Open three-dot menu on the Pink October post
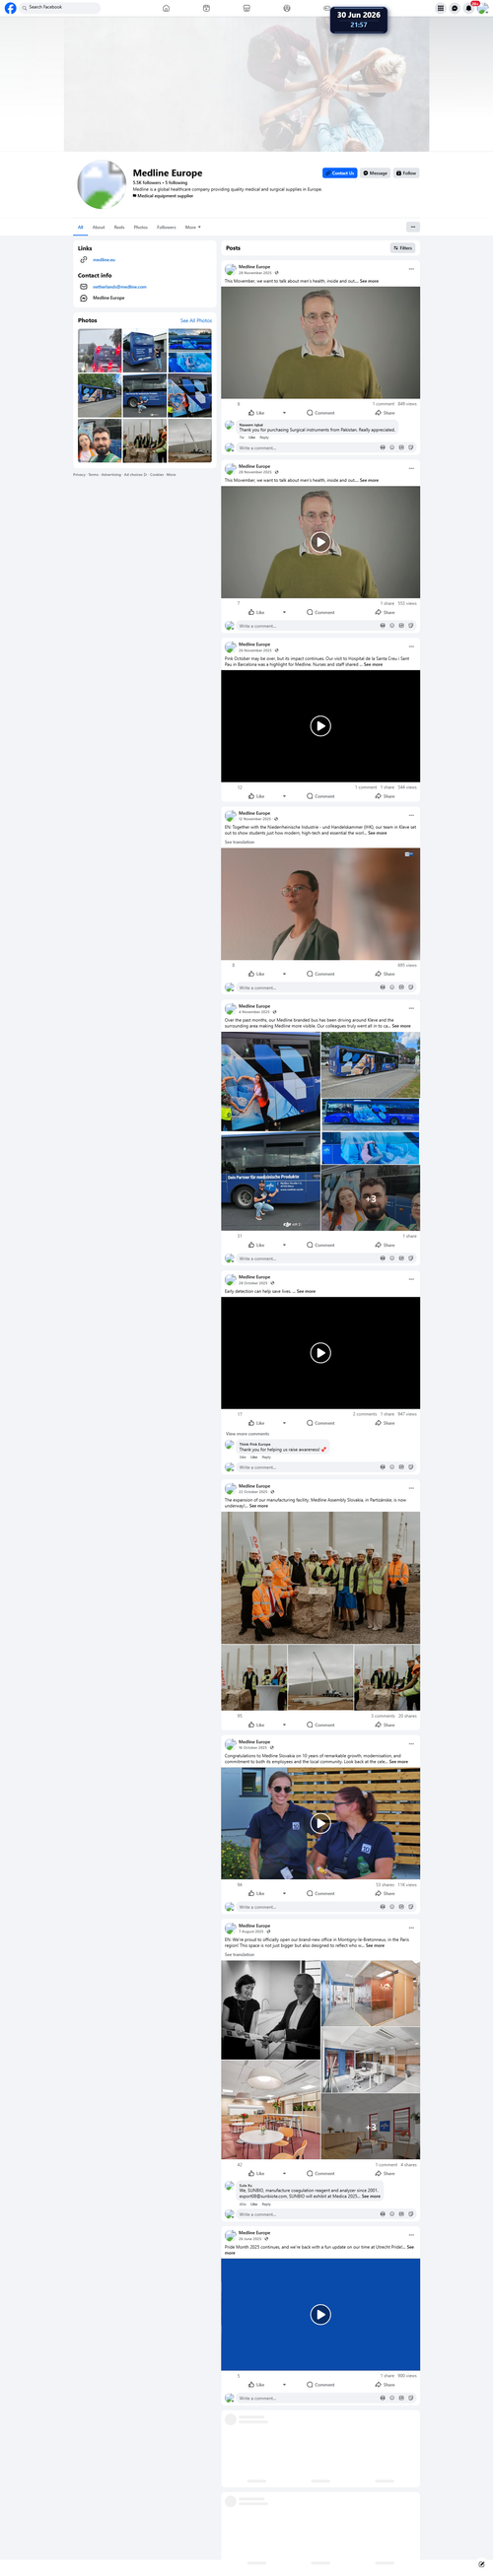493x2576 pixels. [411, 646]
